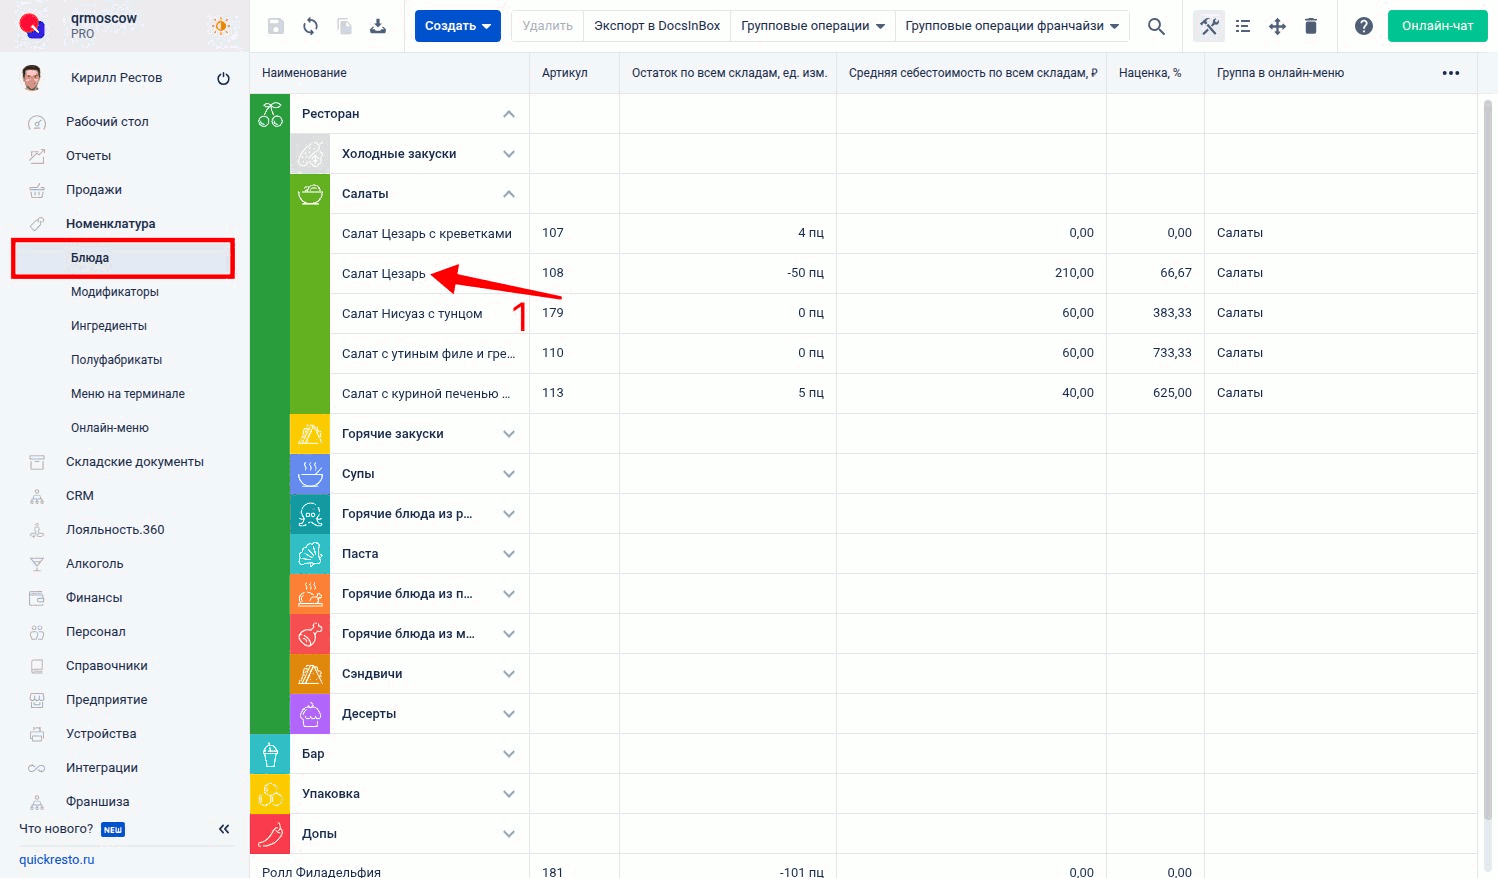Screen dimensions: 1498x878
Task: Click the download icon in toolbar
Action: coord(378,27)
